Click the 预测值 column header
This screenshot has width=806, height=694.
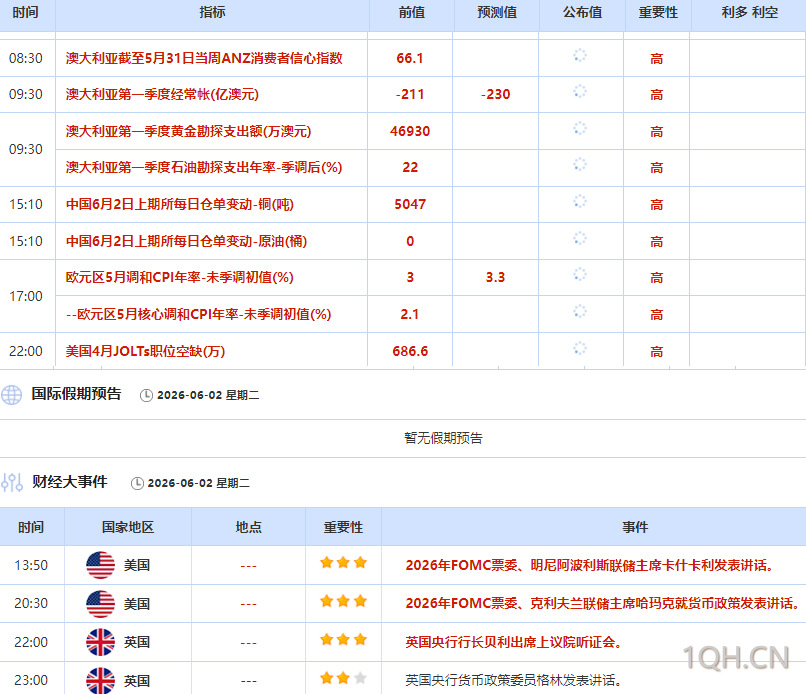coord(497,12)
